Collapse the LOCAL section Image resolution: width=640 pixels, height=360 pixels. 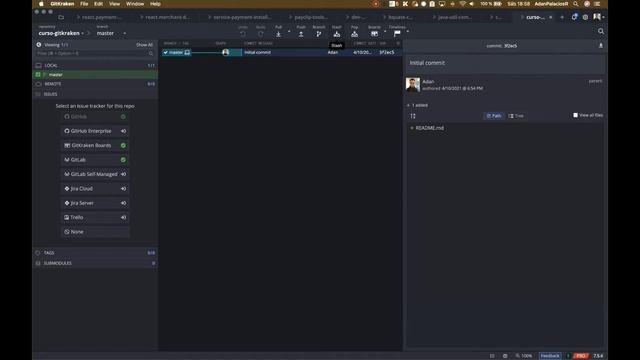coord(95,65)
